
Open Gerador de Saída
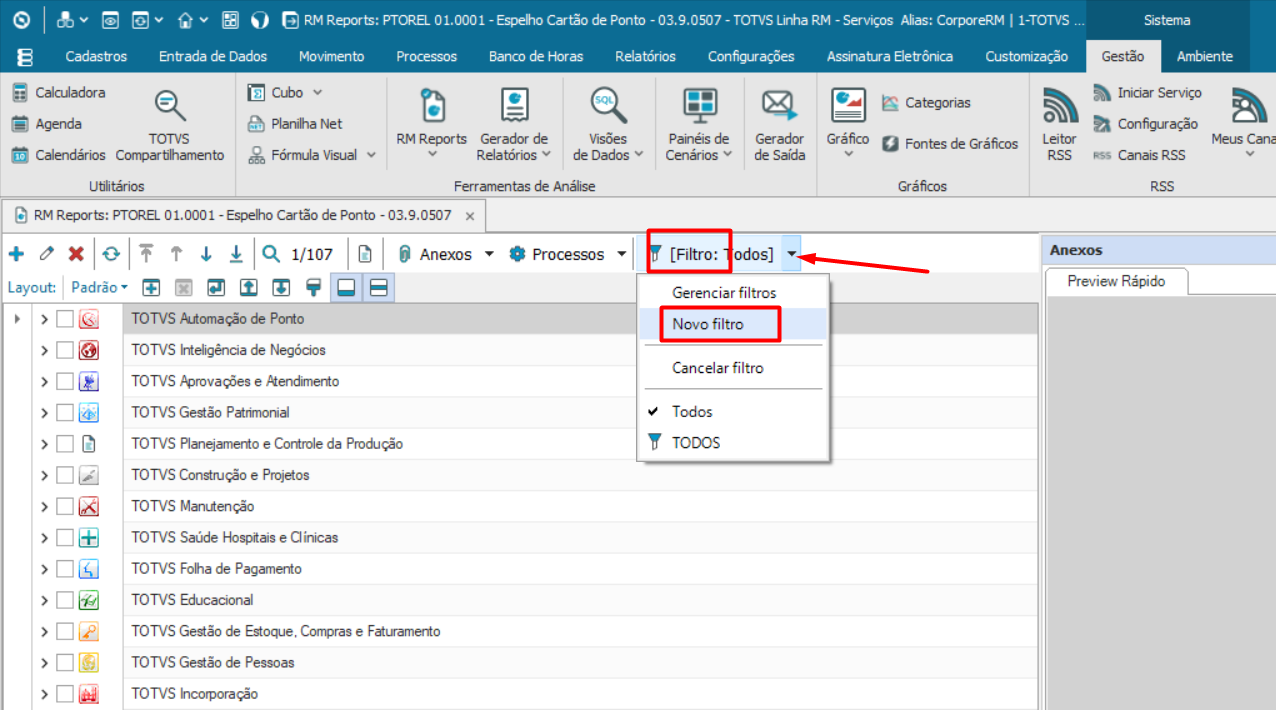[779, 124]
